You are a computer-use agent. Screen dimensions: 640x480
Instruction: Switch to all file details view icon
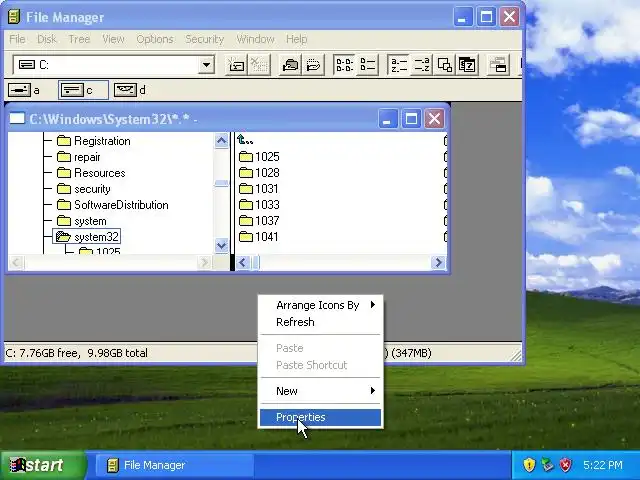click(x=367, y=65)
